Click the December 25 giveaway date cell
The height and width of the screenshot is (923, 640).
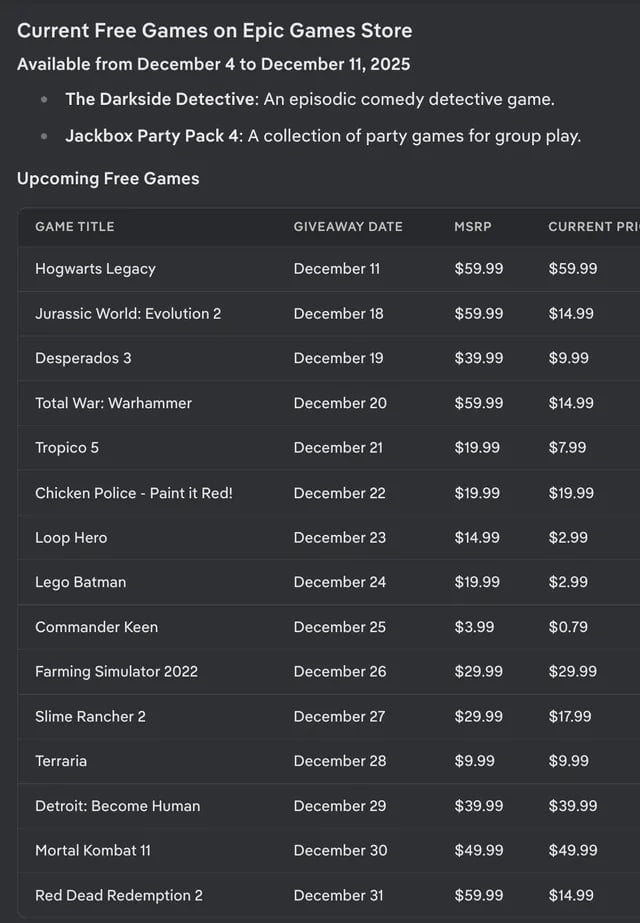click(x=340, y=627)
